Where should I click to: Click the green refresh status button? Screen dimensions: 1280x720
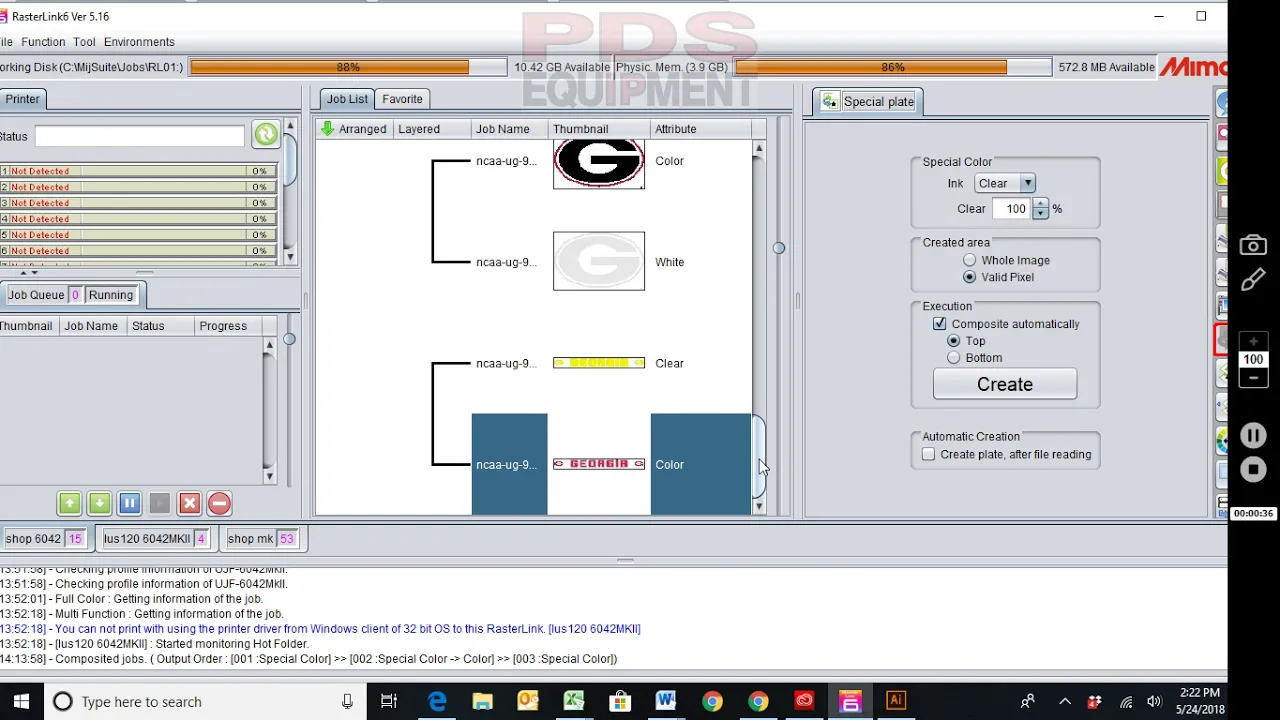pos(266,134)
